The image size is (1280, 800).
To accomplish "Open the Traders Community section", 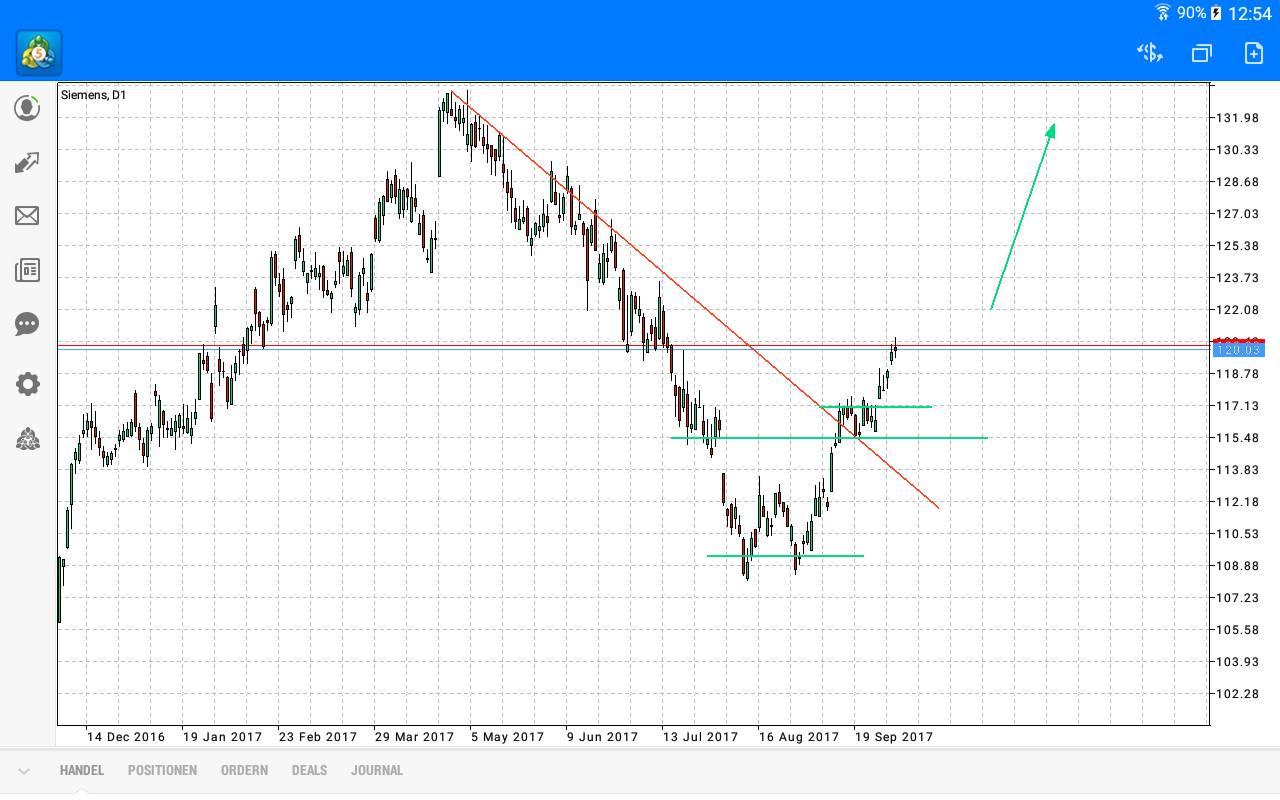I will coord(27,438).
